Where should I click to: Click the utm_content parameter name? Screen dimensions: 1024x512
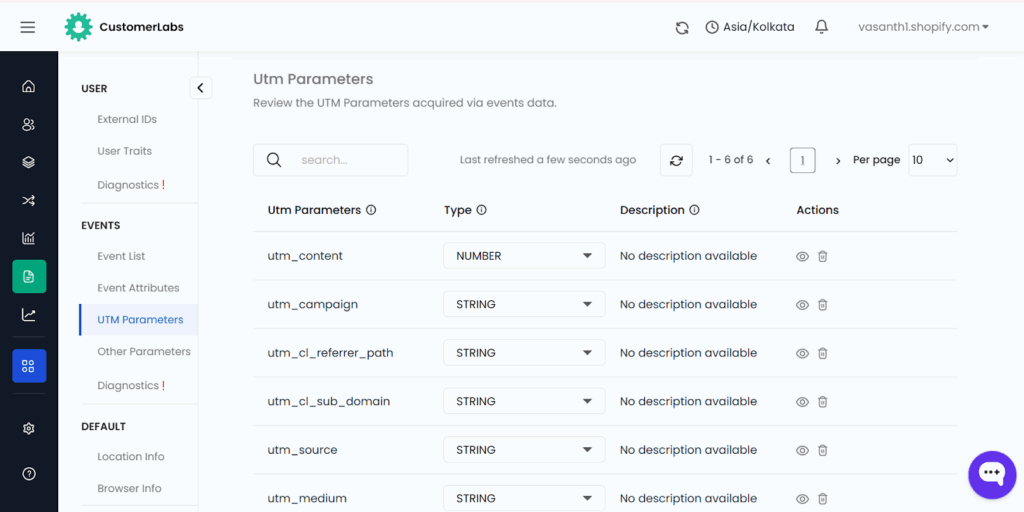[x=305, y=256]
